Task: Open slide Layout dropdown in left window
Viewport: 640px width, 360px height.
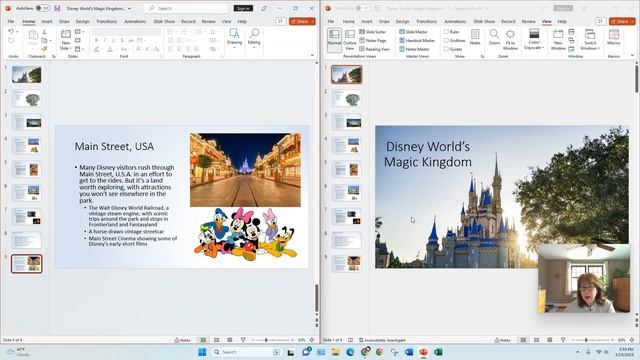Action: 80,32
